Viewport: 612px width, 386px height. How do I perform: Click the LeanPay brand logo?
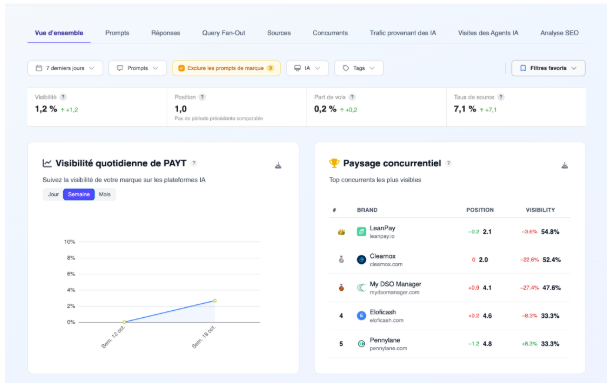point(361,231)
